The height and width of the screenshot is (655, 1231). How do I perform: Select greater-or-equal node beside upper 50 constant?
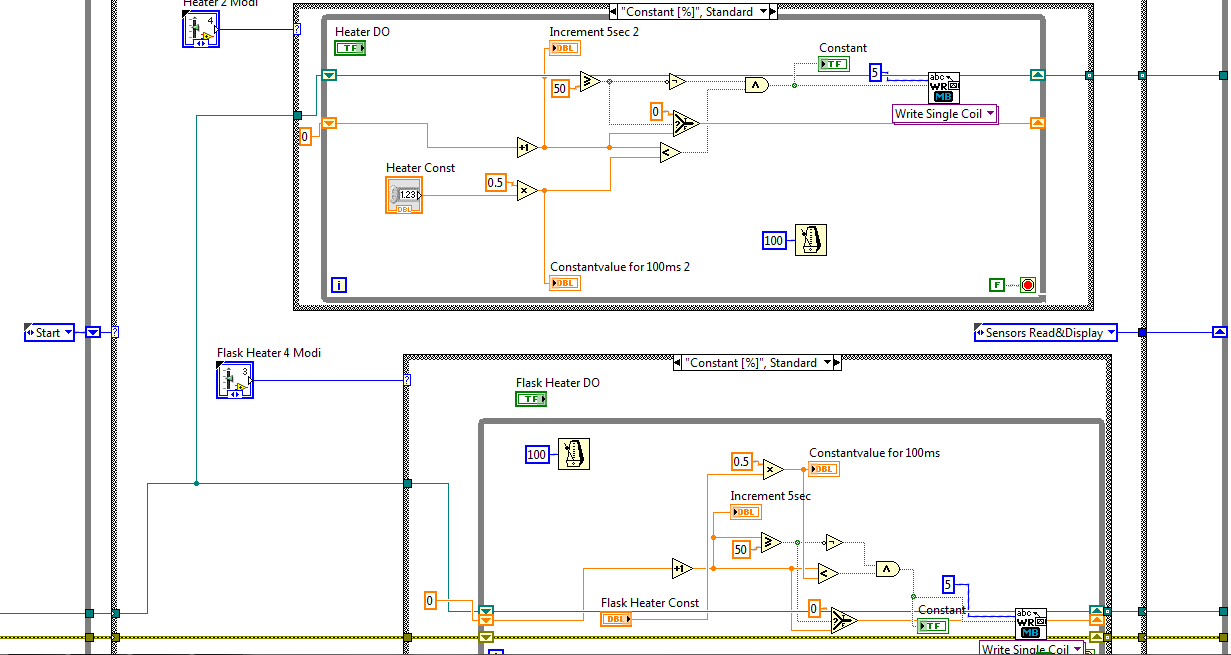591,81
